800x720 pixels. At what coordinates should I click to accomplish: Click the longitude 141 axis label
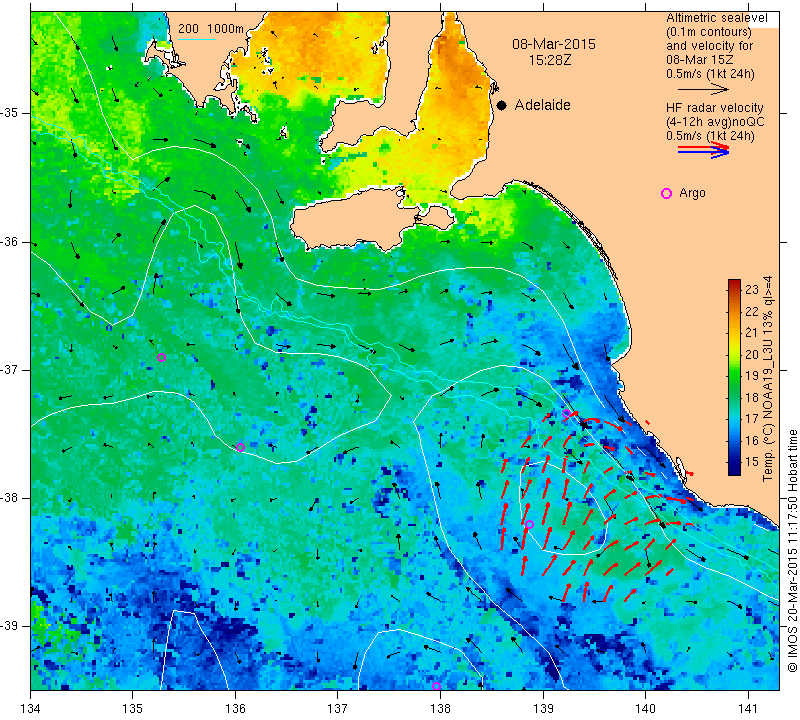[748, 709]
